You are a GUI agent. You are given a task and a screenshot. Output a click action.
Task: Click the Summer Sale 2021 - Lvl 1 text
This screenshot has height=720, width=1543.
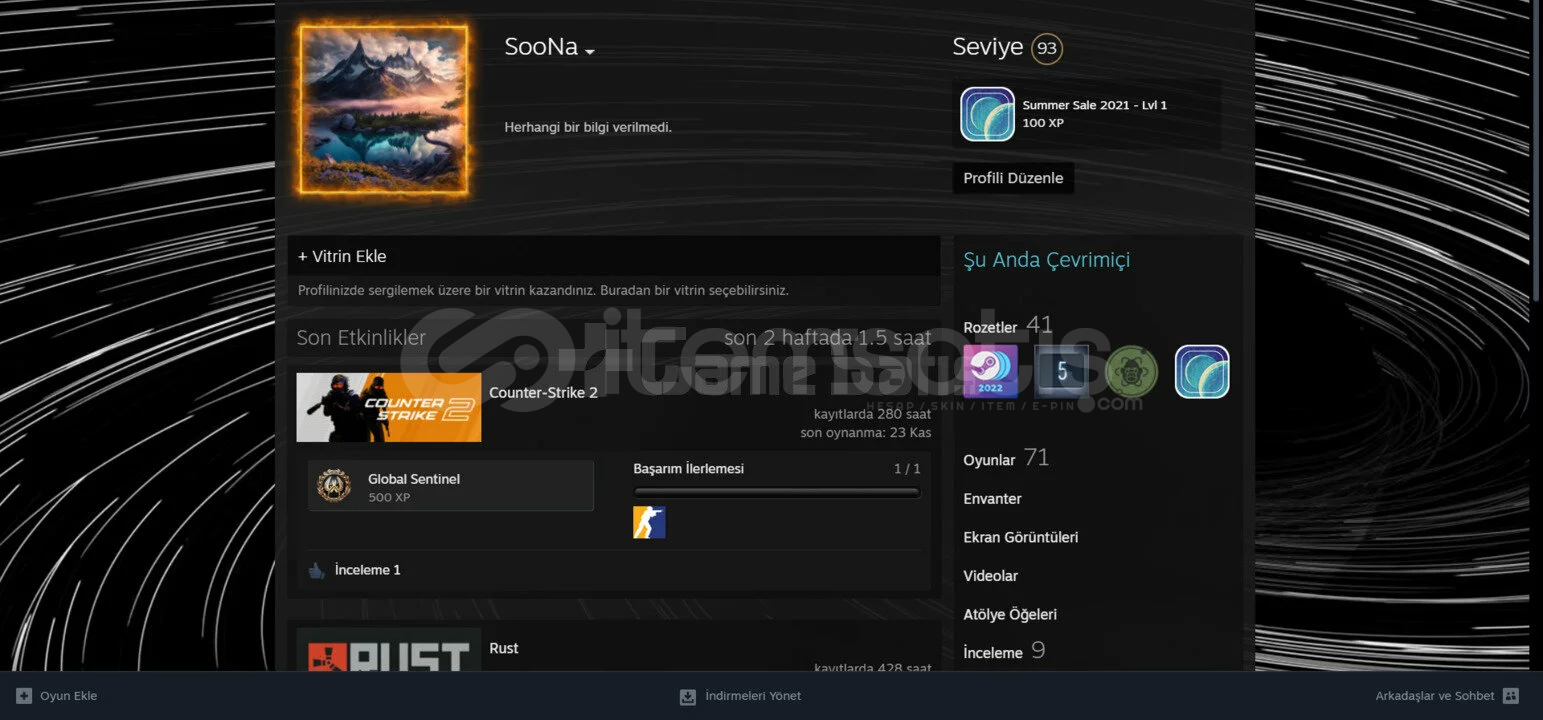point(1094,105)
